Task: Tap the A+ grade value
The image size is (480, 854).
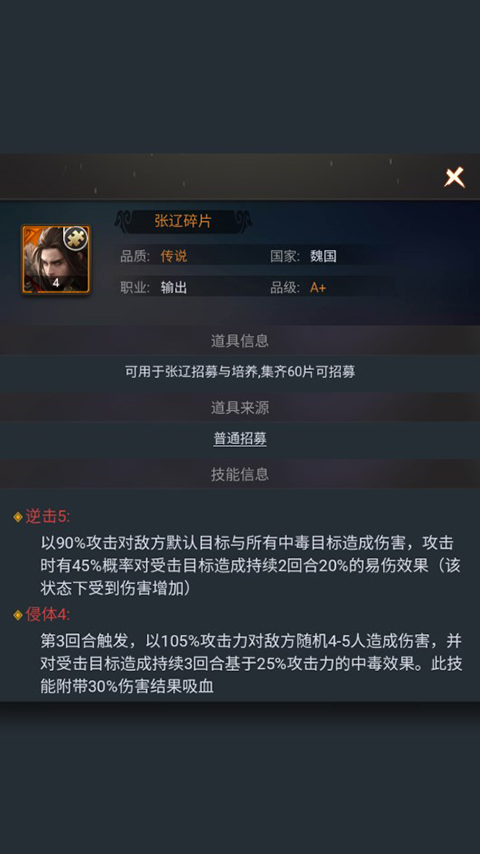Action: (x=318, y=288)
